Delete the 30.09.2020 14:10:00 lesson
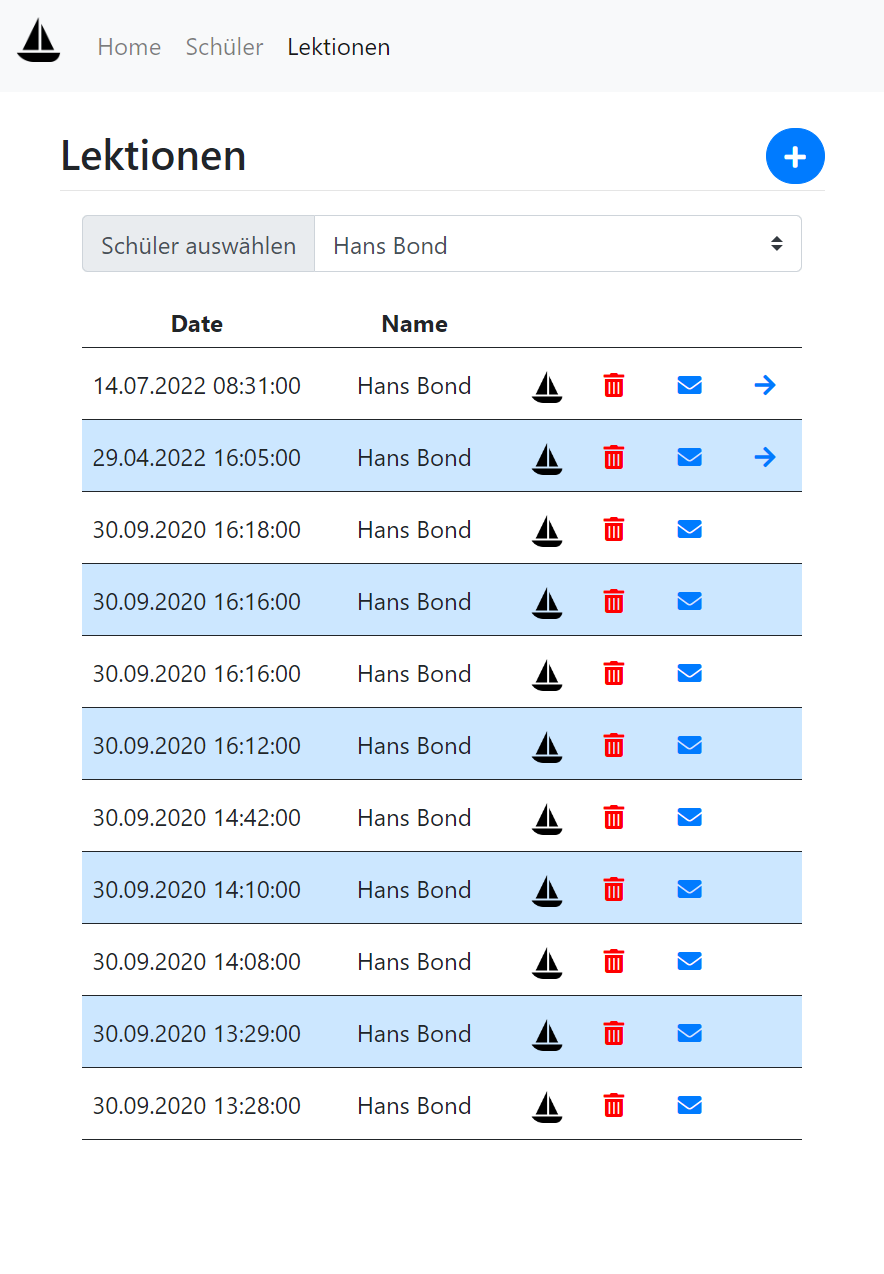884x1274 pixels. tap(614, 889)
